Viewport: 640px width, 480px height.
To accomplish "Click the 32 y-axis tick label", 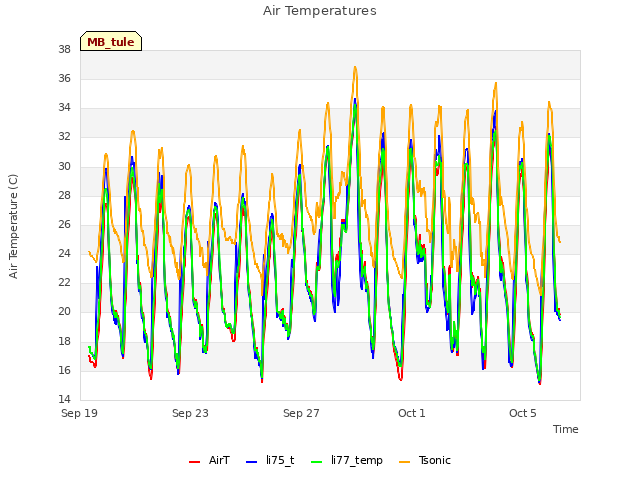I will coord(64,137).
